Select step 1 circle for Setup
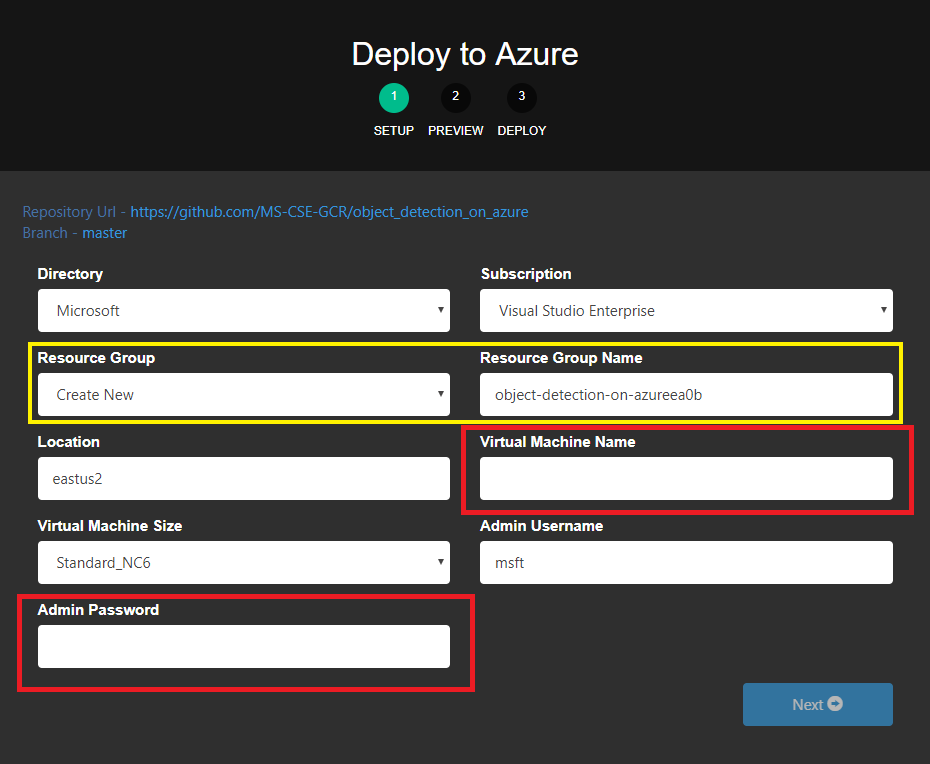 point(394,98)
